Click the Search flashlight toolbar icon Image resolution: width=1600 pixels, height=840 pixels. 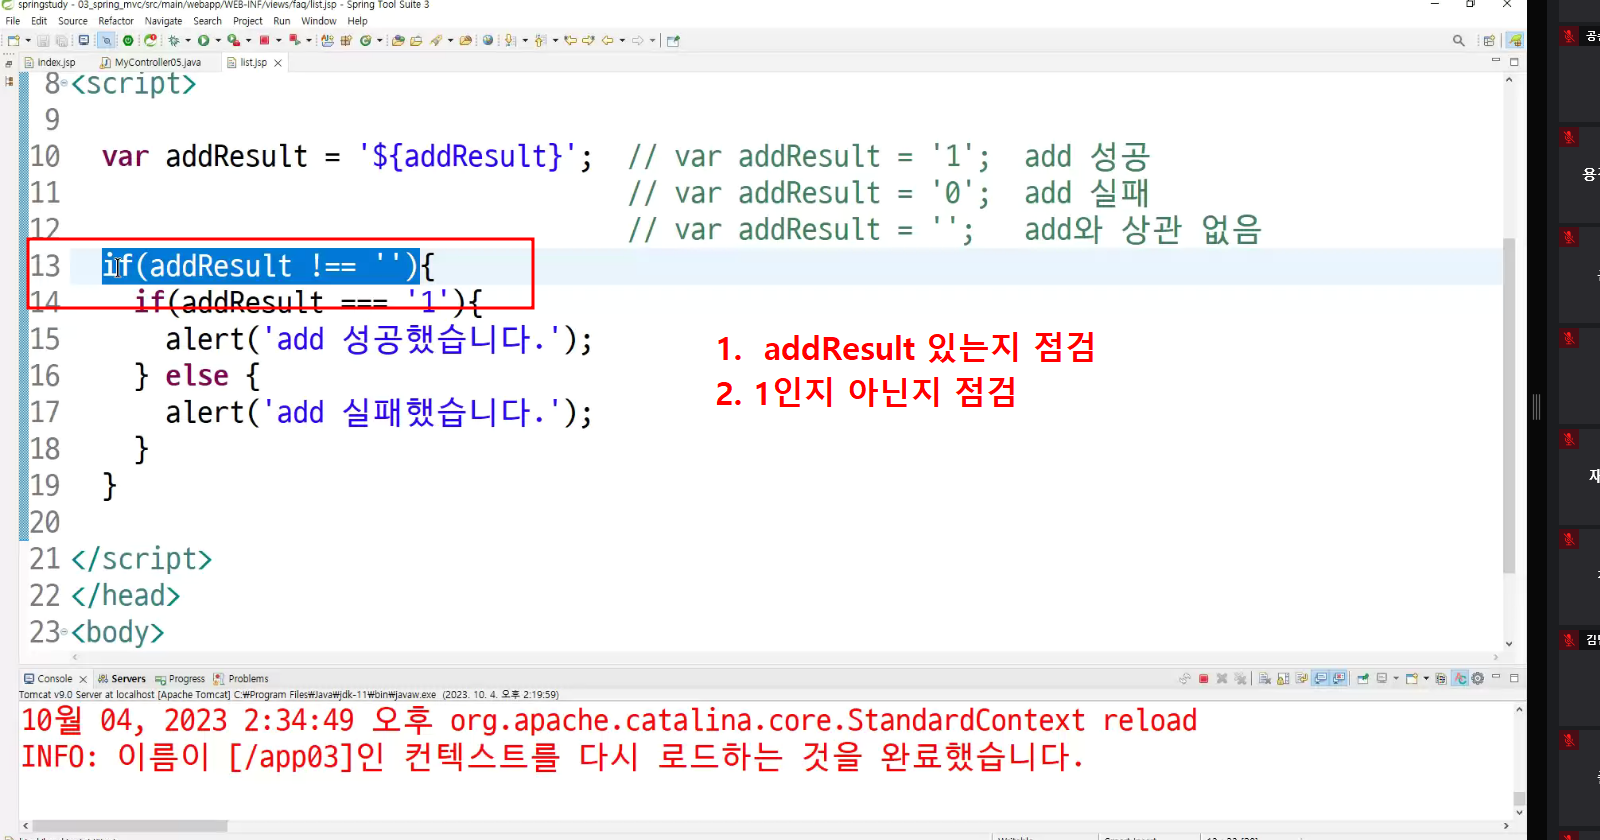436,41
